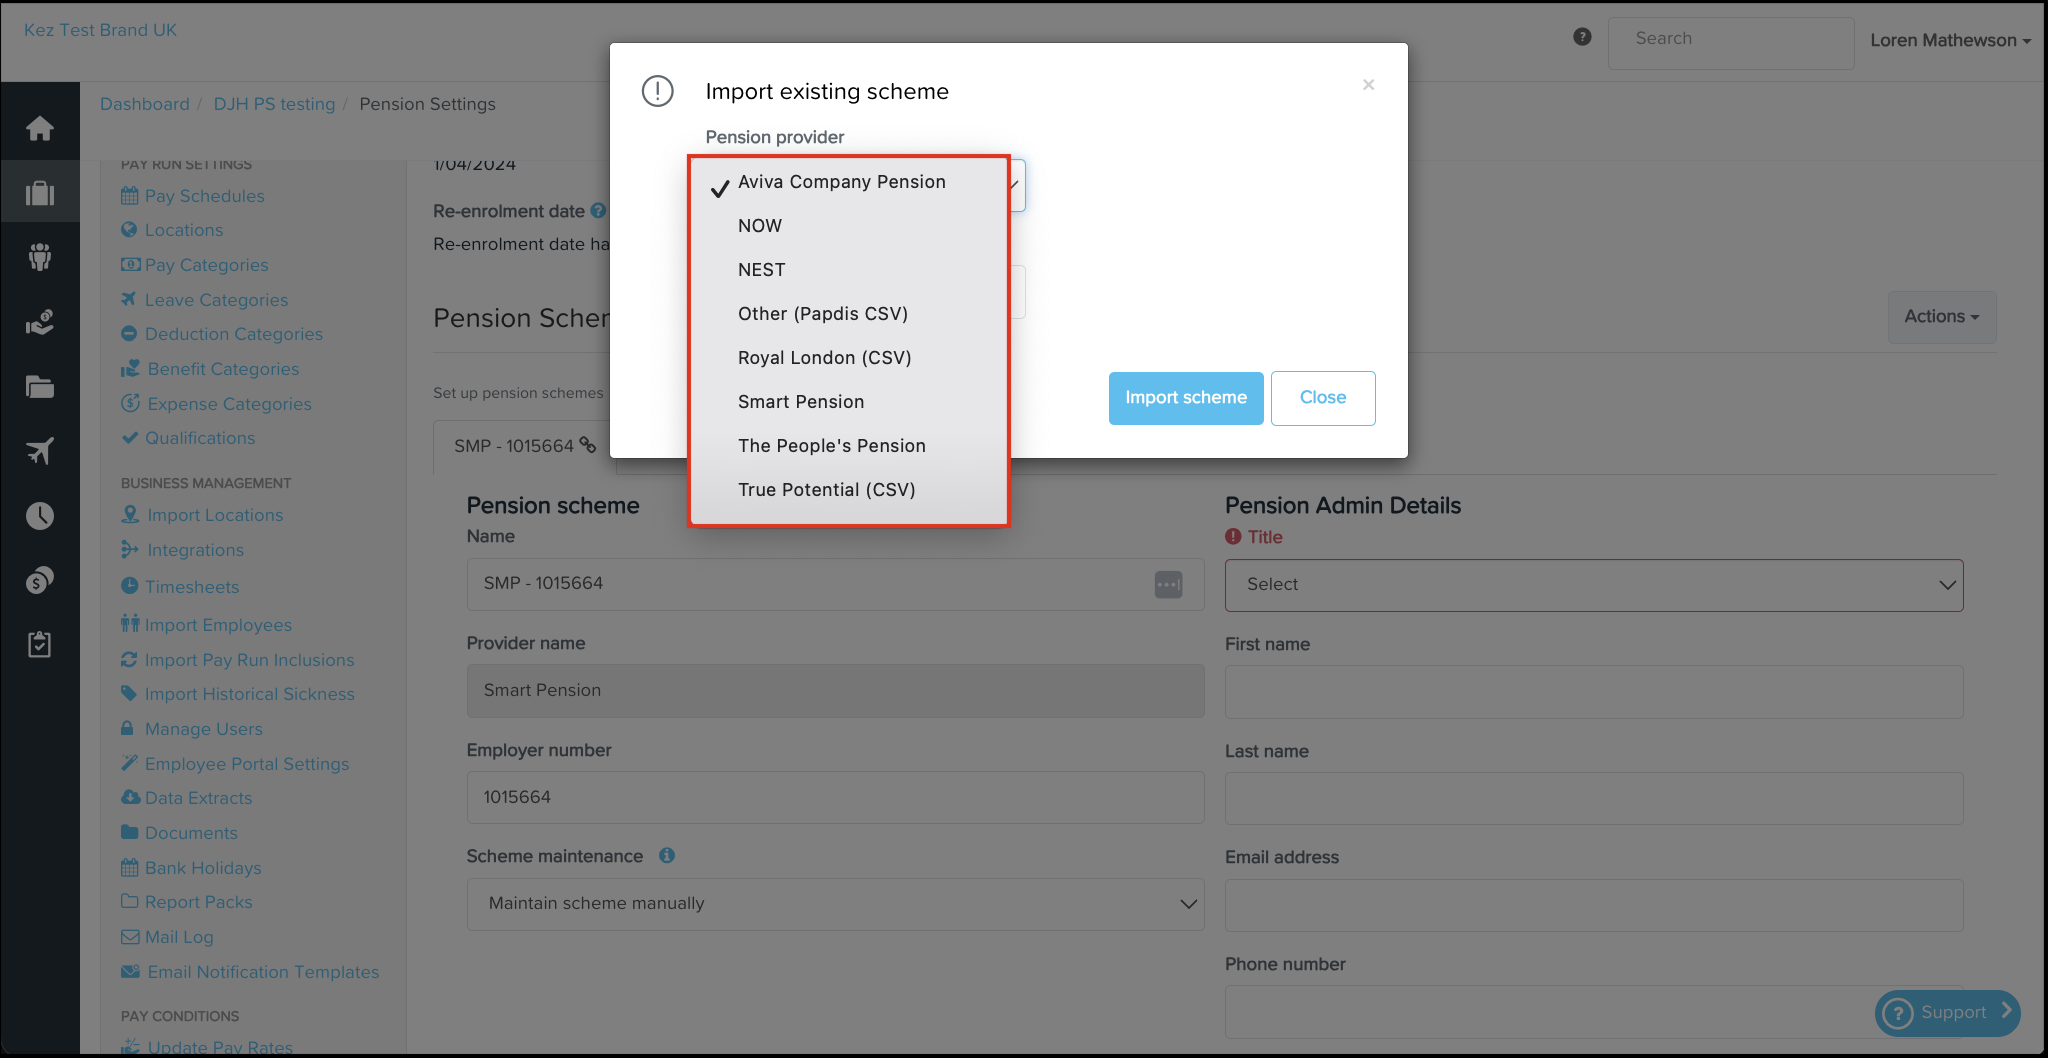Select The People's Pension option
This screenshot has height=1058, width=2048.
831,446
